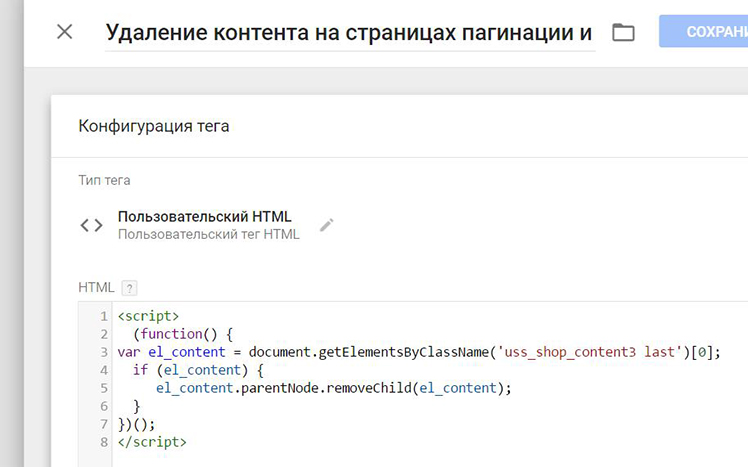Screen dimensions: 748x467
Task: Click line number 5 in the gutter
Action: (104, 388)
